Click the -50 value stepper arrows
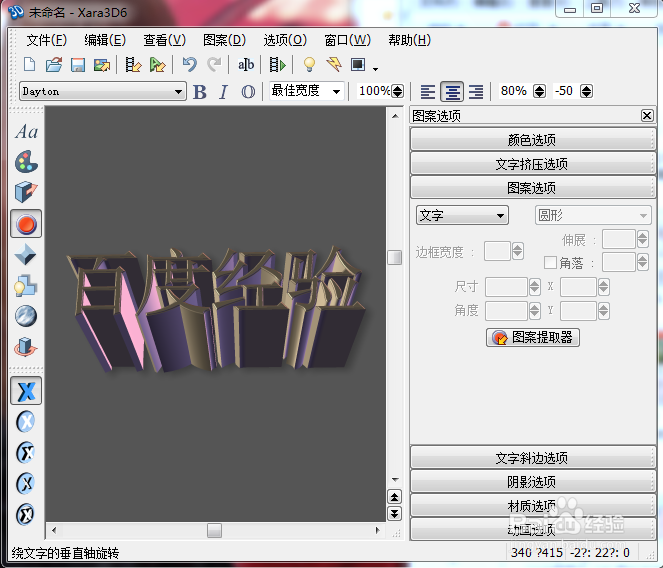The width and height of the screenshot is (663, 568). coord(586,91)
